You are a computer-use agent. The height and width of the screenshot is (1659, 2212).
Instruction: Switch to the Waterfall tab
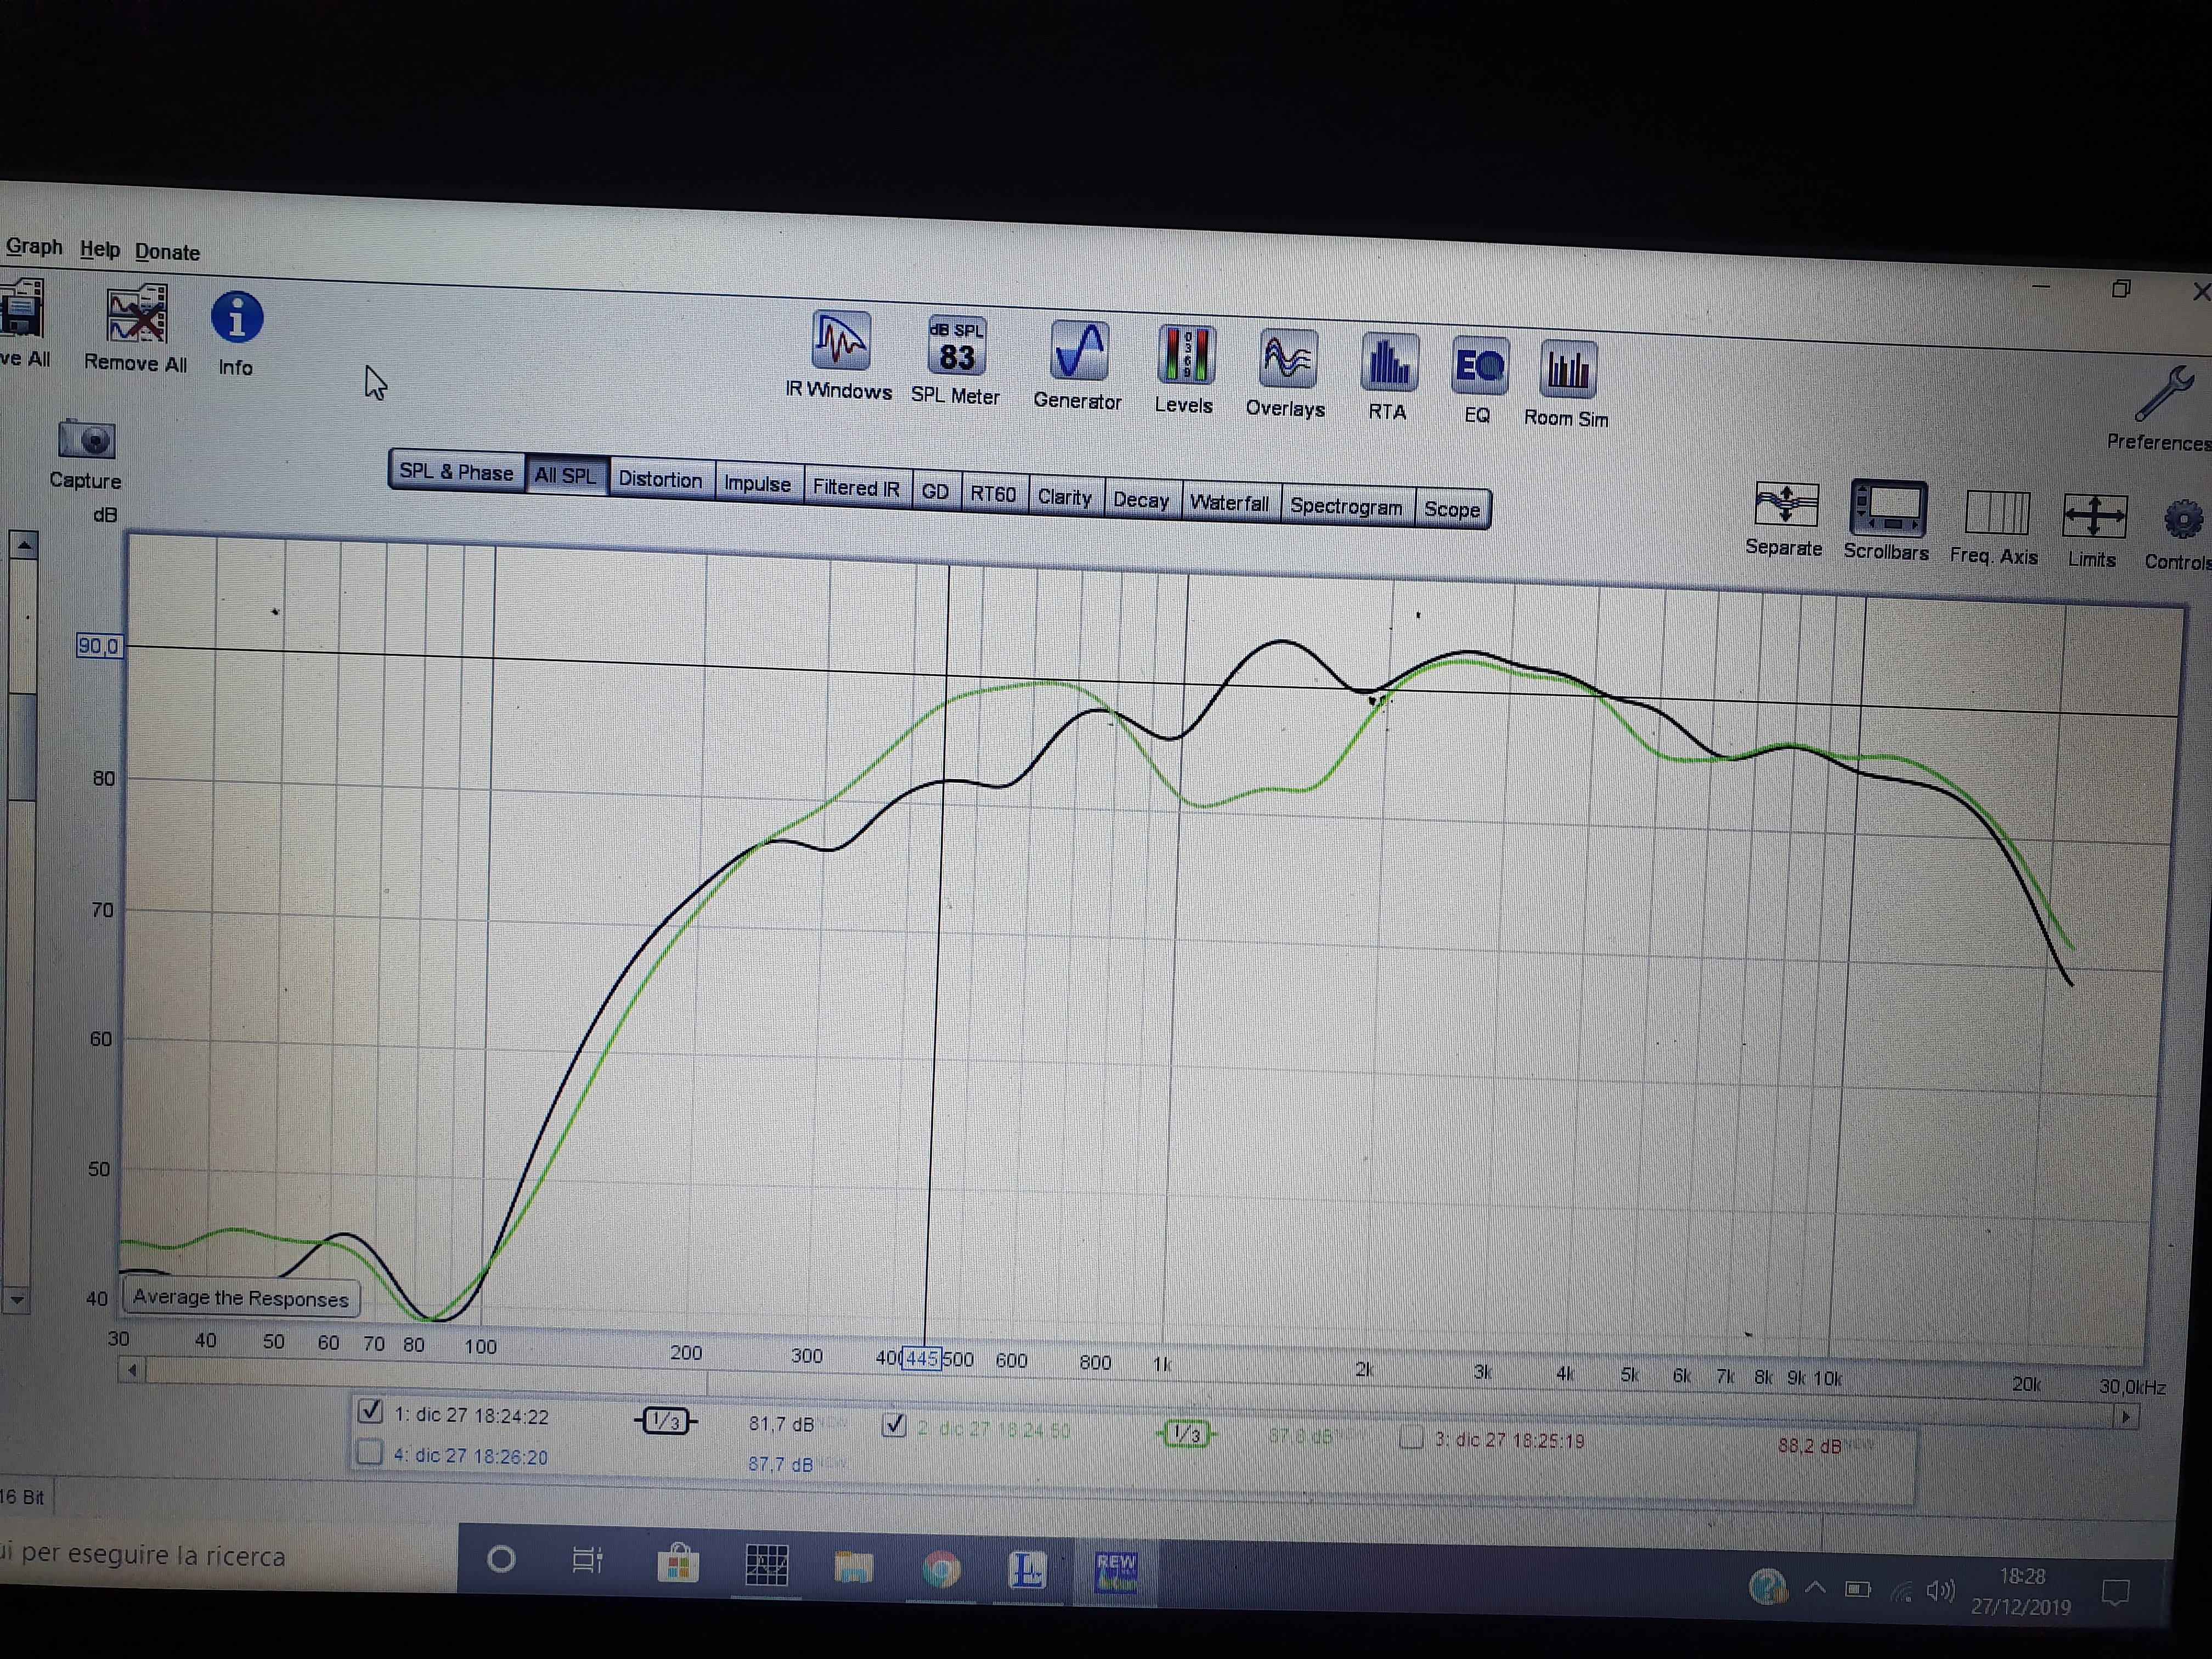tap(1230, 502)
